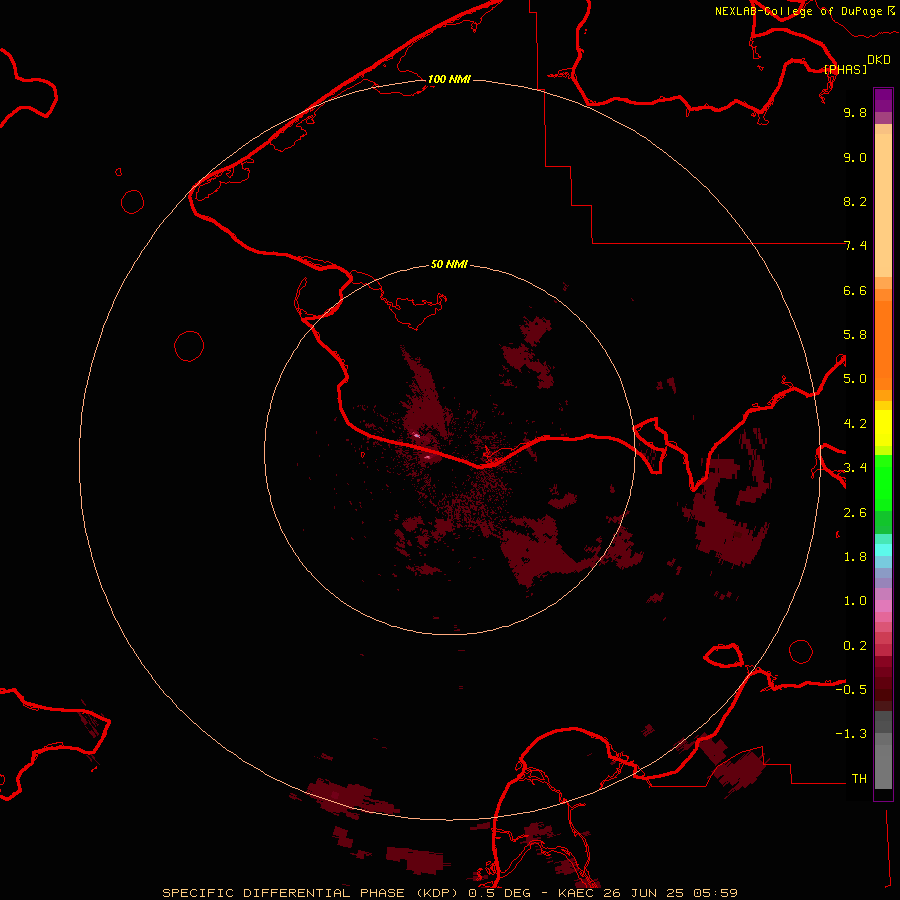The height and width of the screenshot is (900, 900).
Task: Click the 100 NMI range ring label
Action: click(x=449, y=79)
